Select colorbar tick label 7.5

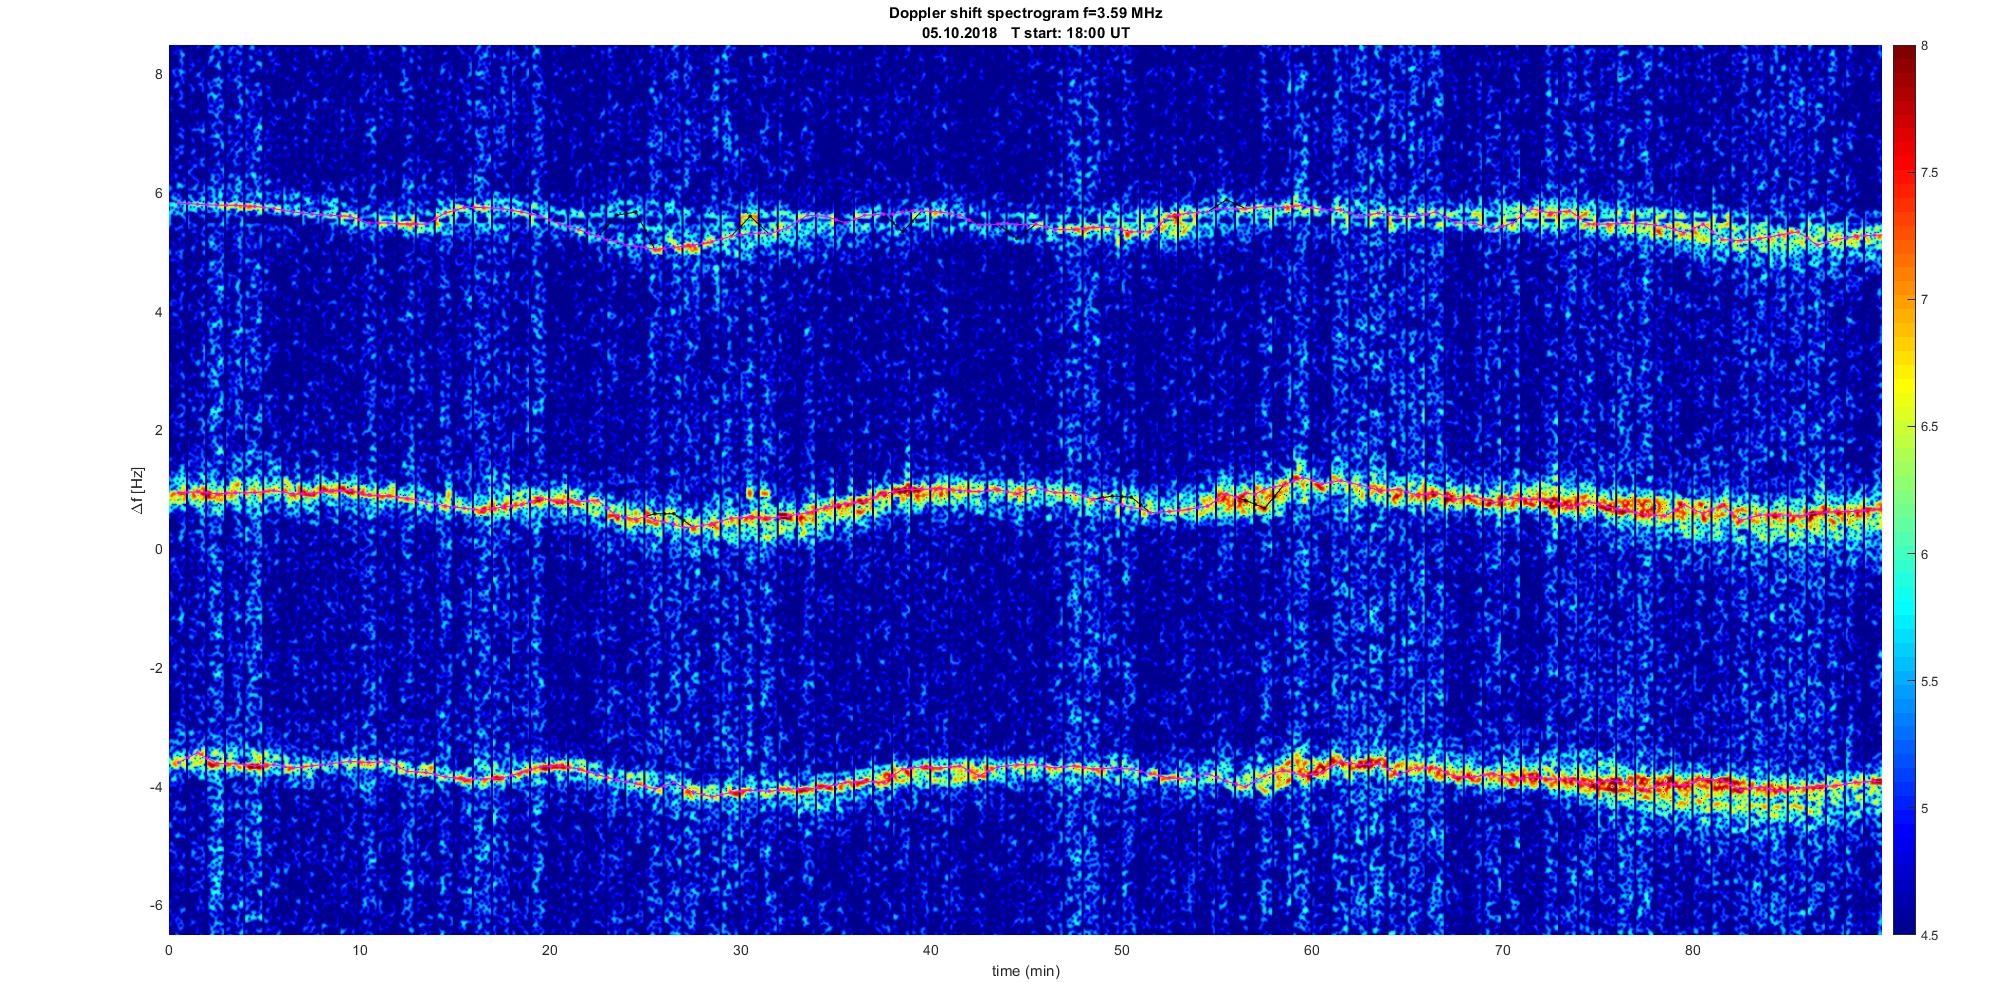click(x=1929, y=173)
